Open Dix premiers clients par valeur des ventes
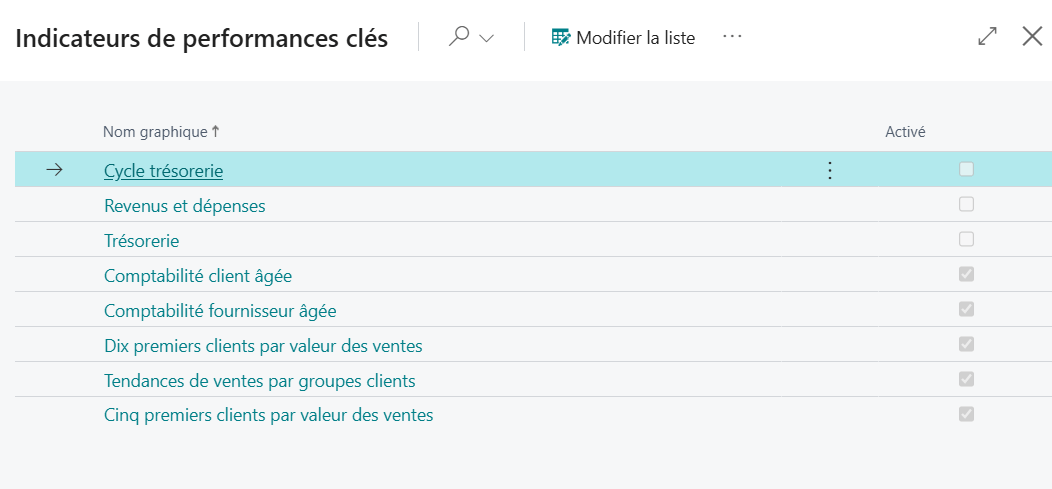The height and width of the screenshot is (489, 1052). (x=263, y=346)
